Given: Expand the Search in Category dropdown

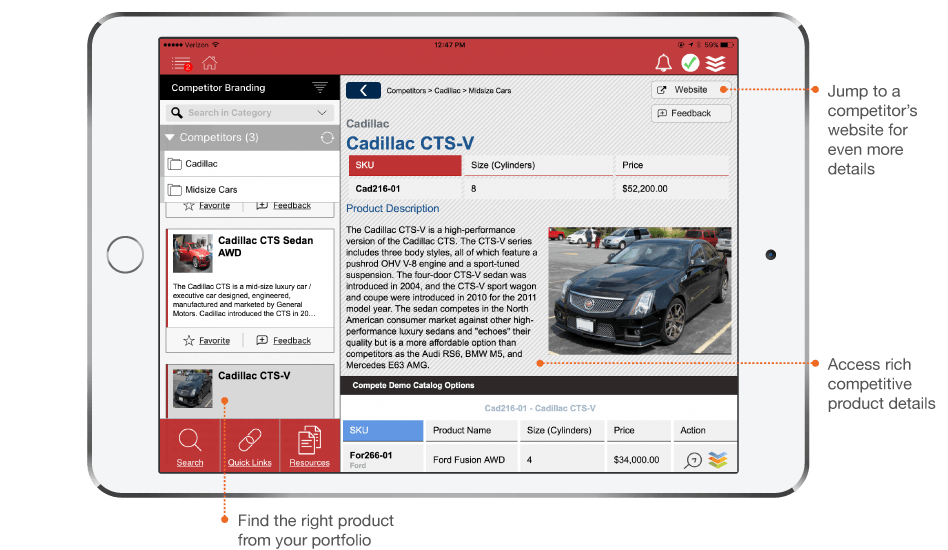Looking at the screenshot, I should coord(321,113).
